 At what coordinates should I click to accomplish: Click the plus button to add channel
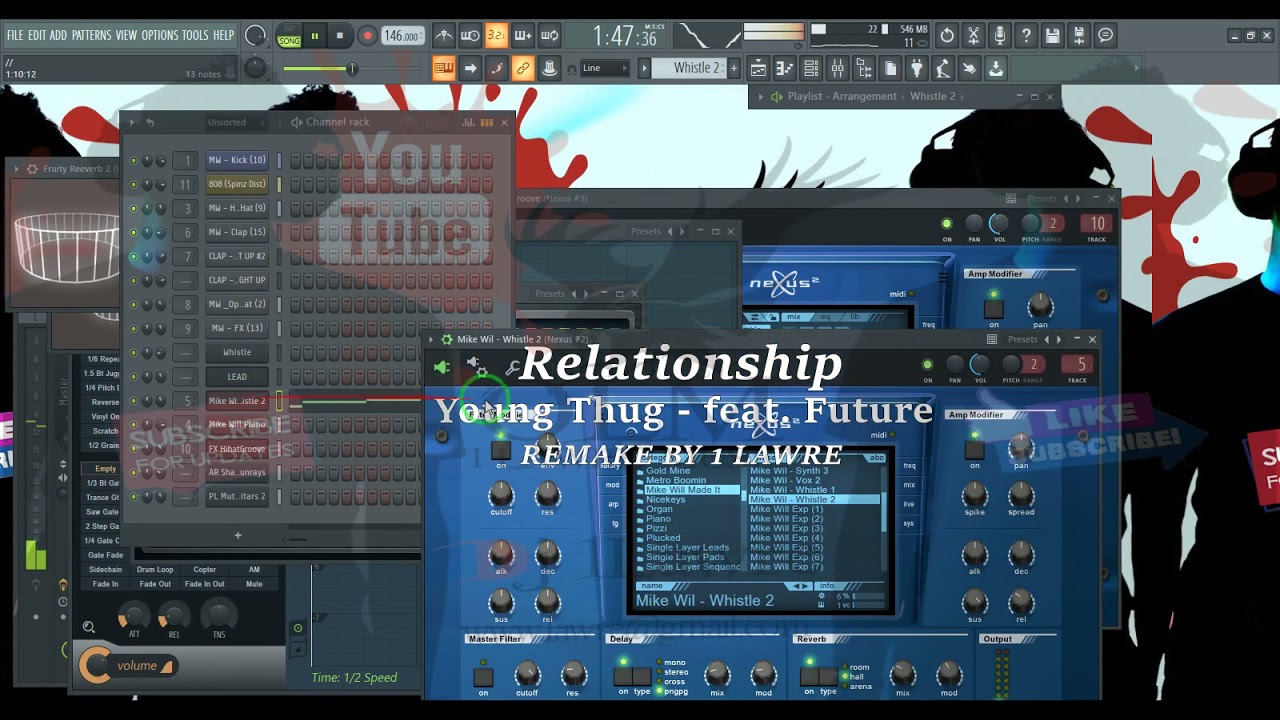click(x=237, y=536)
